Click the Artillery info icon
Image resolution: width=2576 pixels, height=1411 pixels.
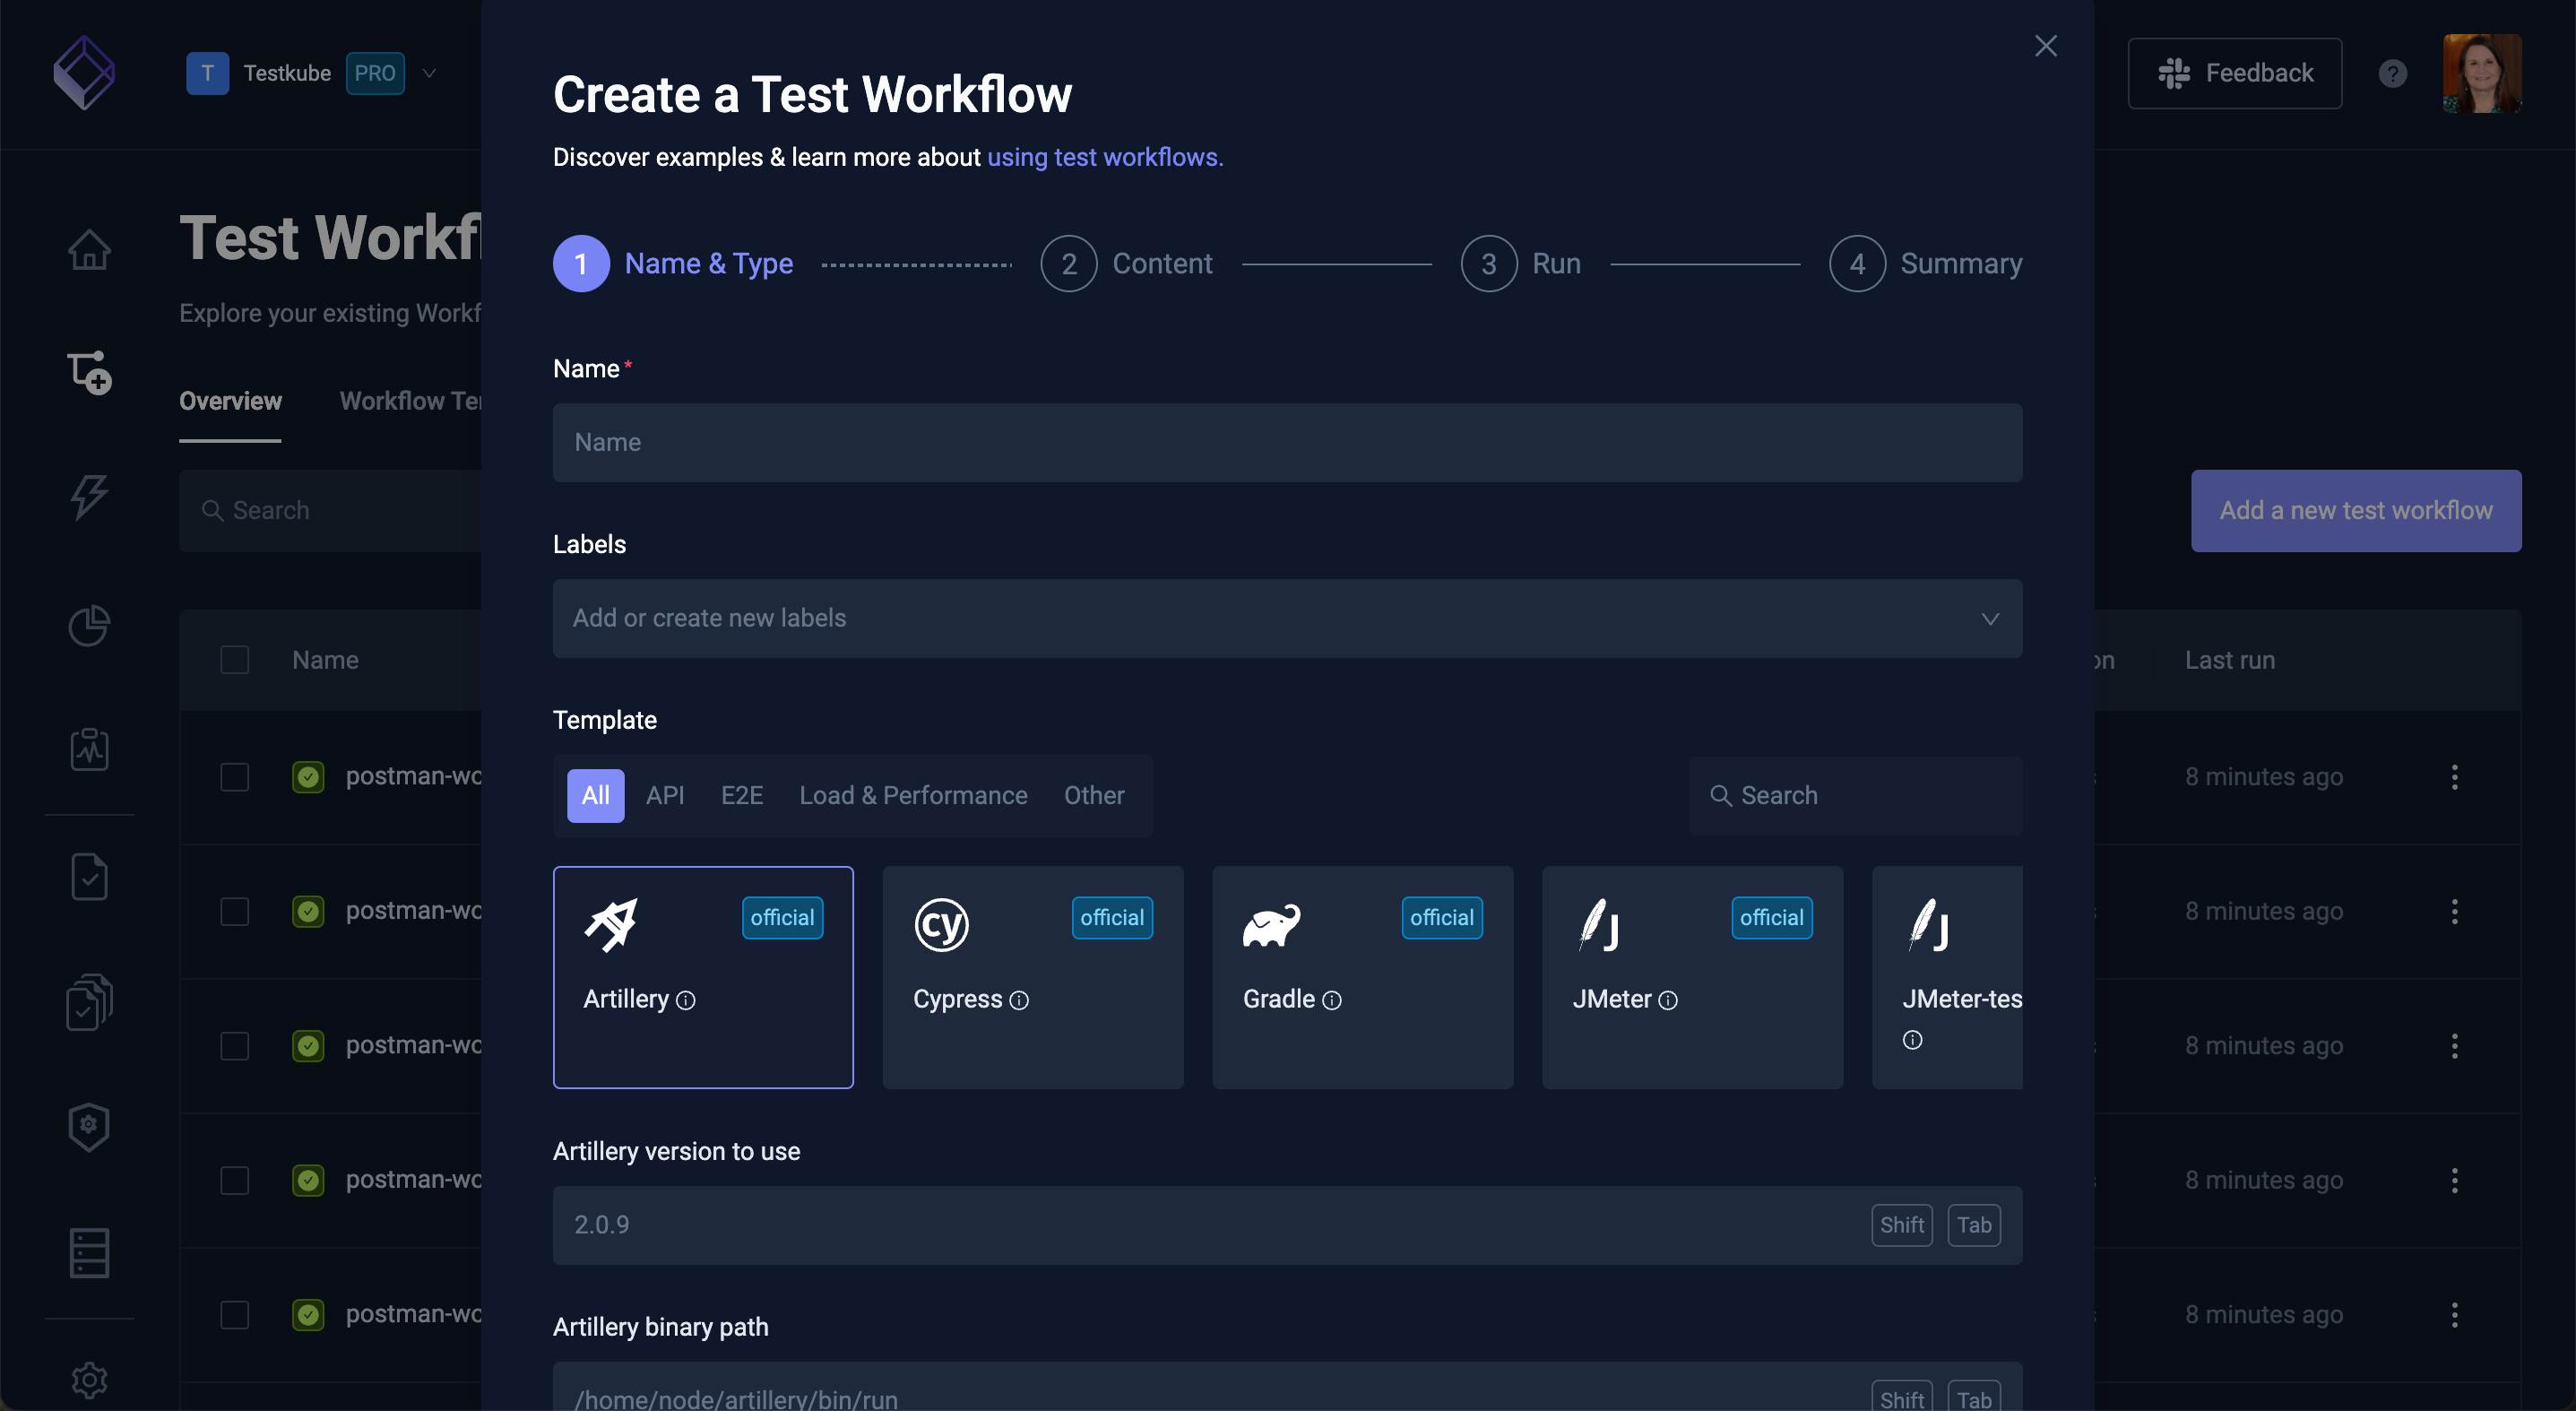pos(686,1000)
